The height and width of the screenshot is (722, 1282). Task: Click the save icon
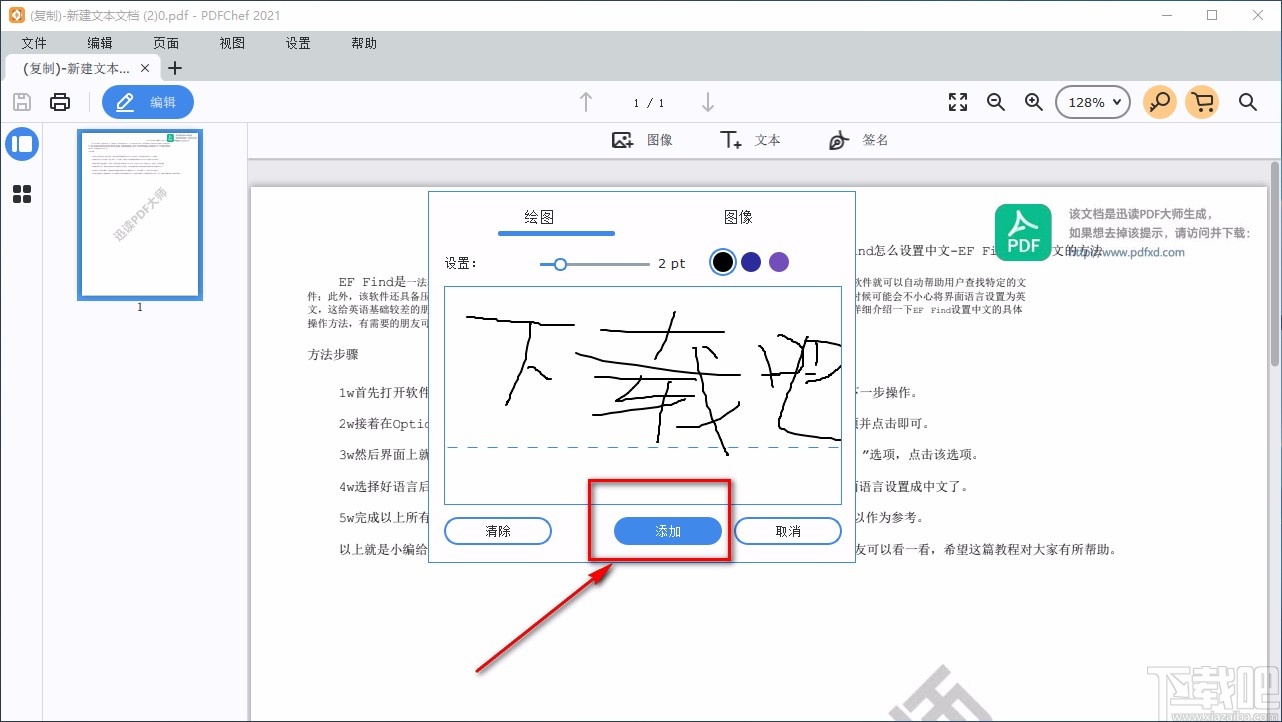(21, 101)
